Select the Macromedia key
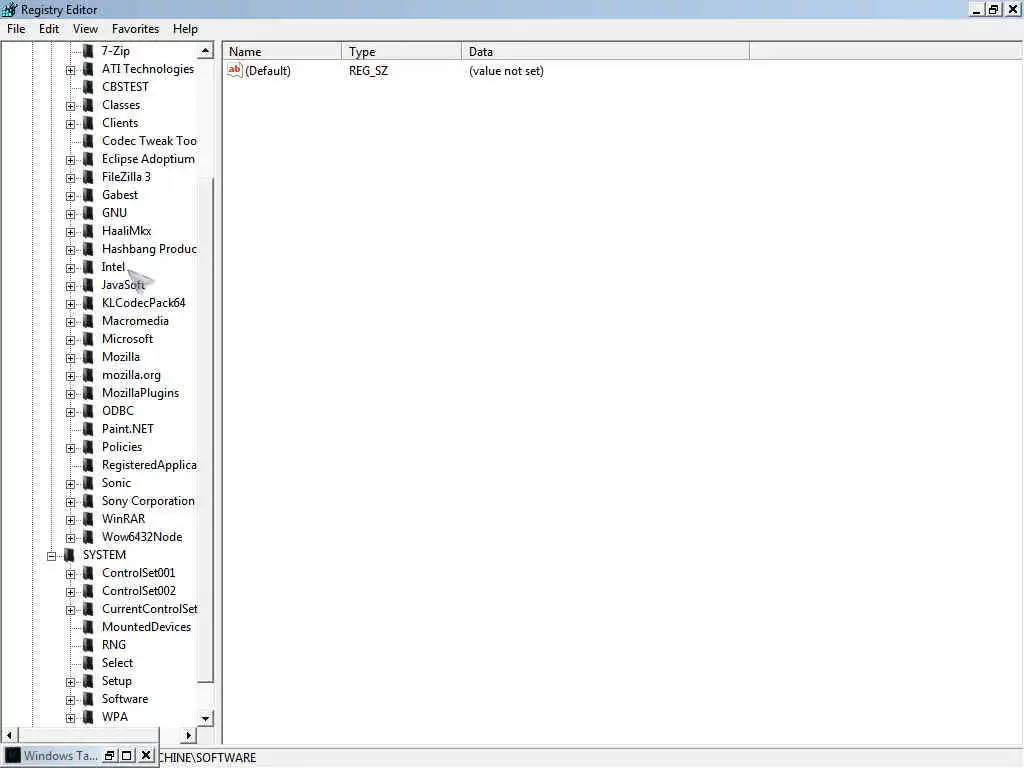The image size is (1024, 768). 135,321
